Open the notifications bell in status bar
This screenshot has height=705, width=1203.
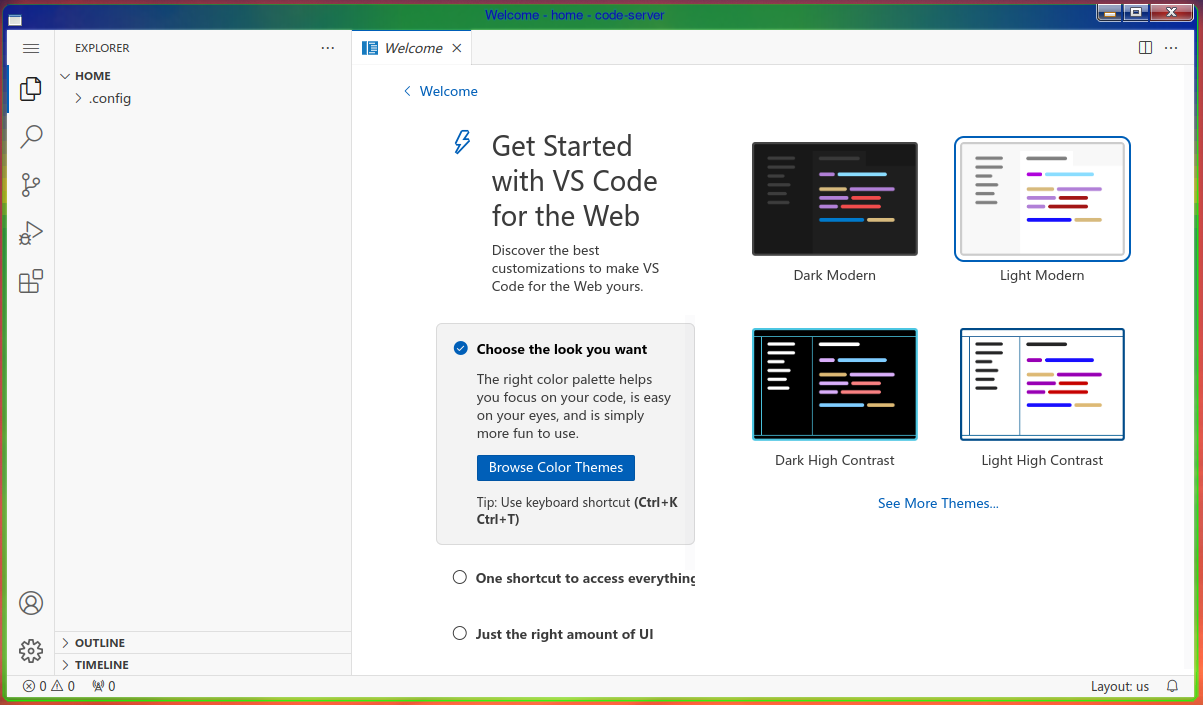point(1173,686)
